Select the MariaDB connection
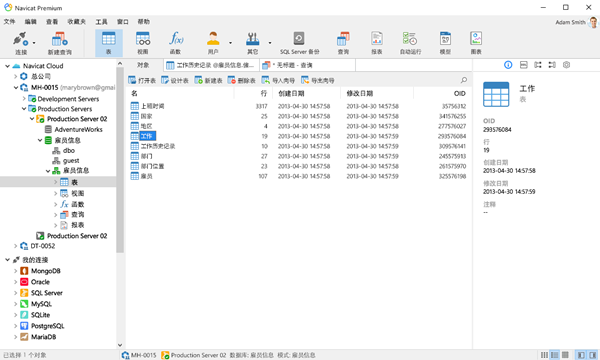 (x=43, y=337)
